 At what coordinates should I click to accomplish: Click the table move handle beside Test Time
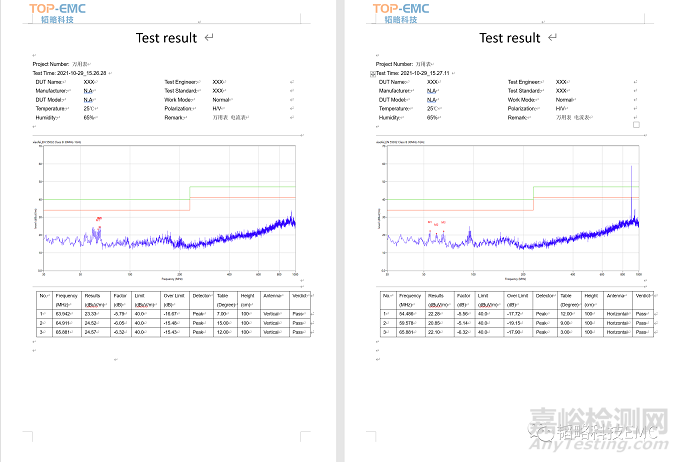coord(373,74)
